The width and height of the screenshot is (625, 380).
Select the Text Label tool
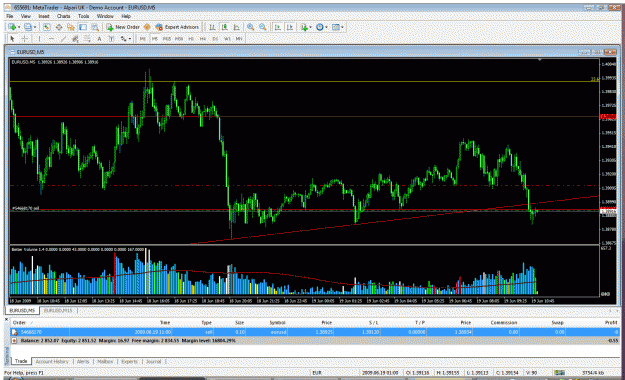click(111, 39)
